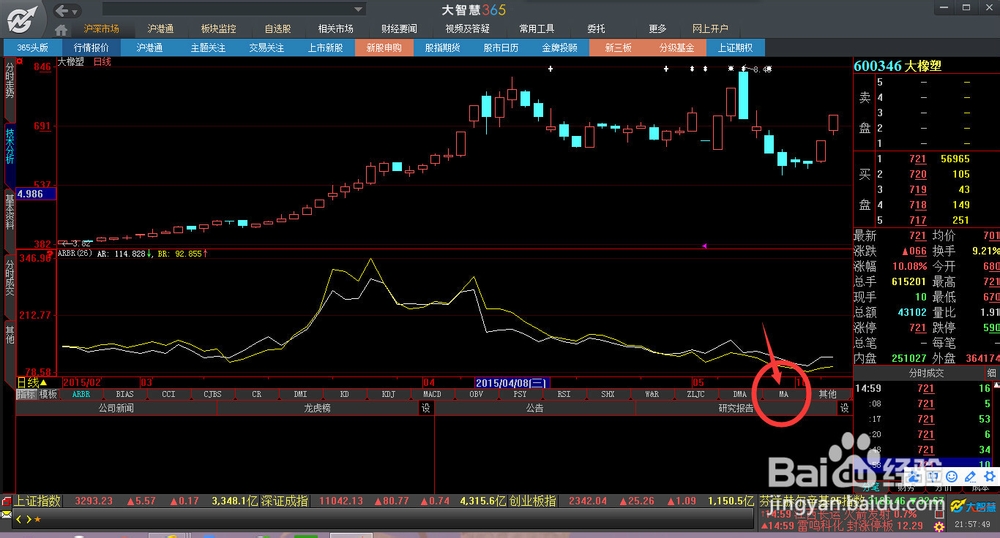Viewport: 1000px width, 538px height.
Task: Open the 网上开户 menu
Action: pyautogui.click(x=710, y=29)
